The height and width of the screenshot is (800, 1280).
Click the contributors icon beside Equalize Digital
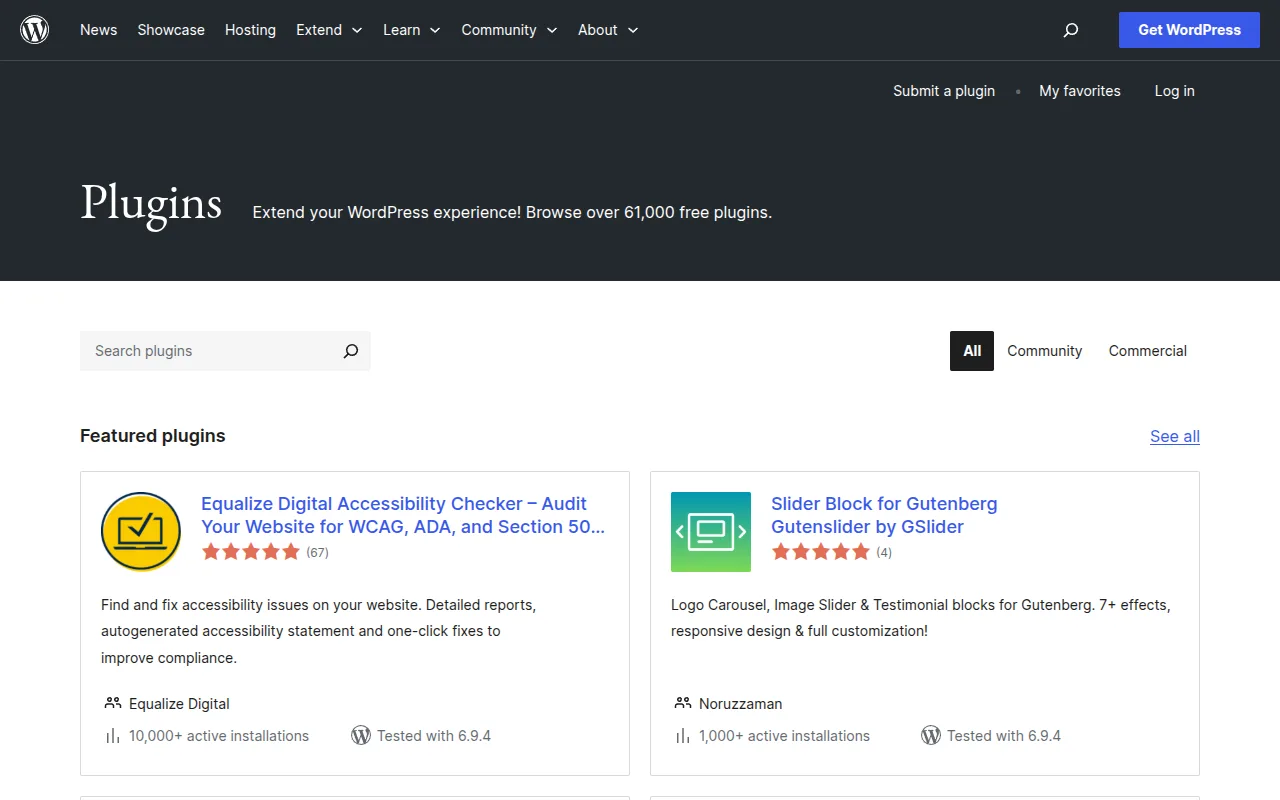[x=111, y=703]
